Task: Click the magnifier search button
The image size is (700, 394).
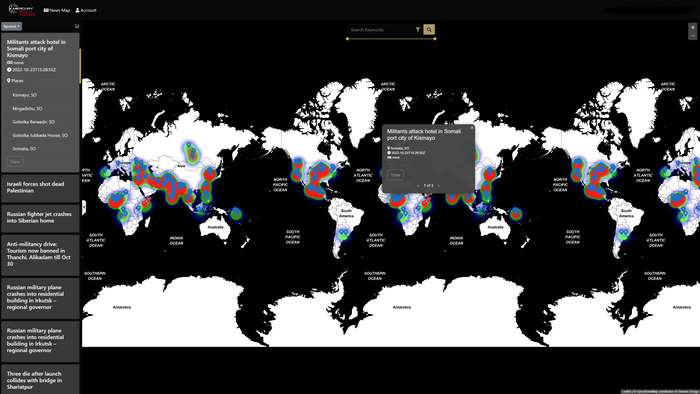Action: click(x=429, y=29)
